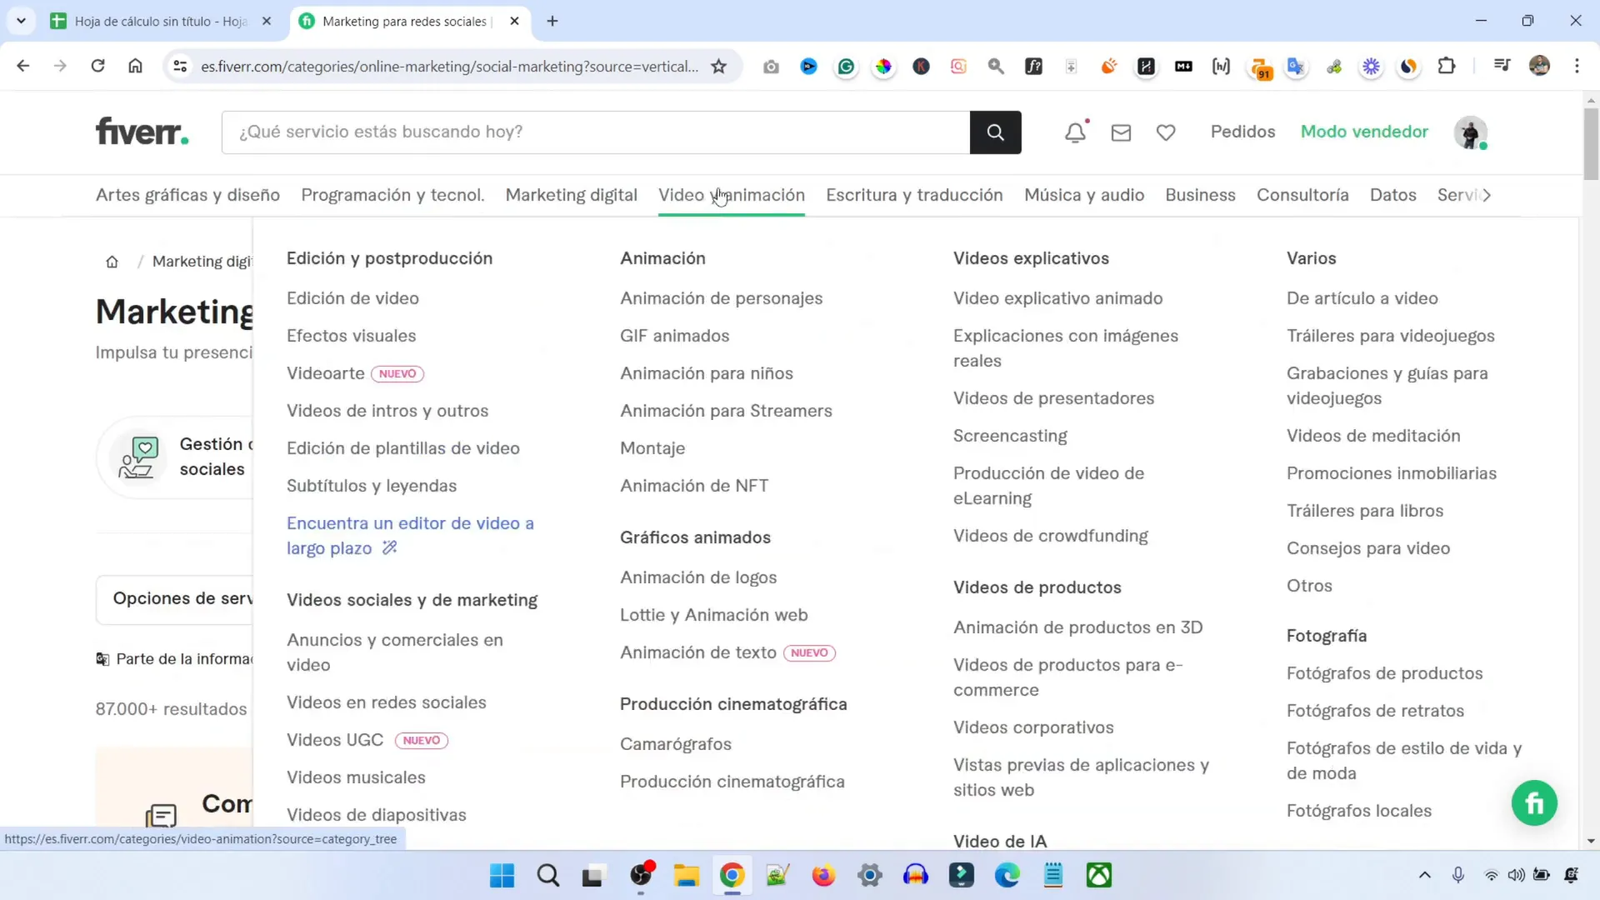Open the Música y audio category menu
Viewport: 1600px width, 900px height.
(x=1083, y=195)
